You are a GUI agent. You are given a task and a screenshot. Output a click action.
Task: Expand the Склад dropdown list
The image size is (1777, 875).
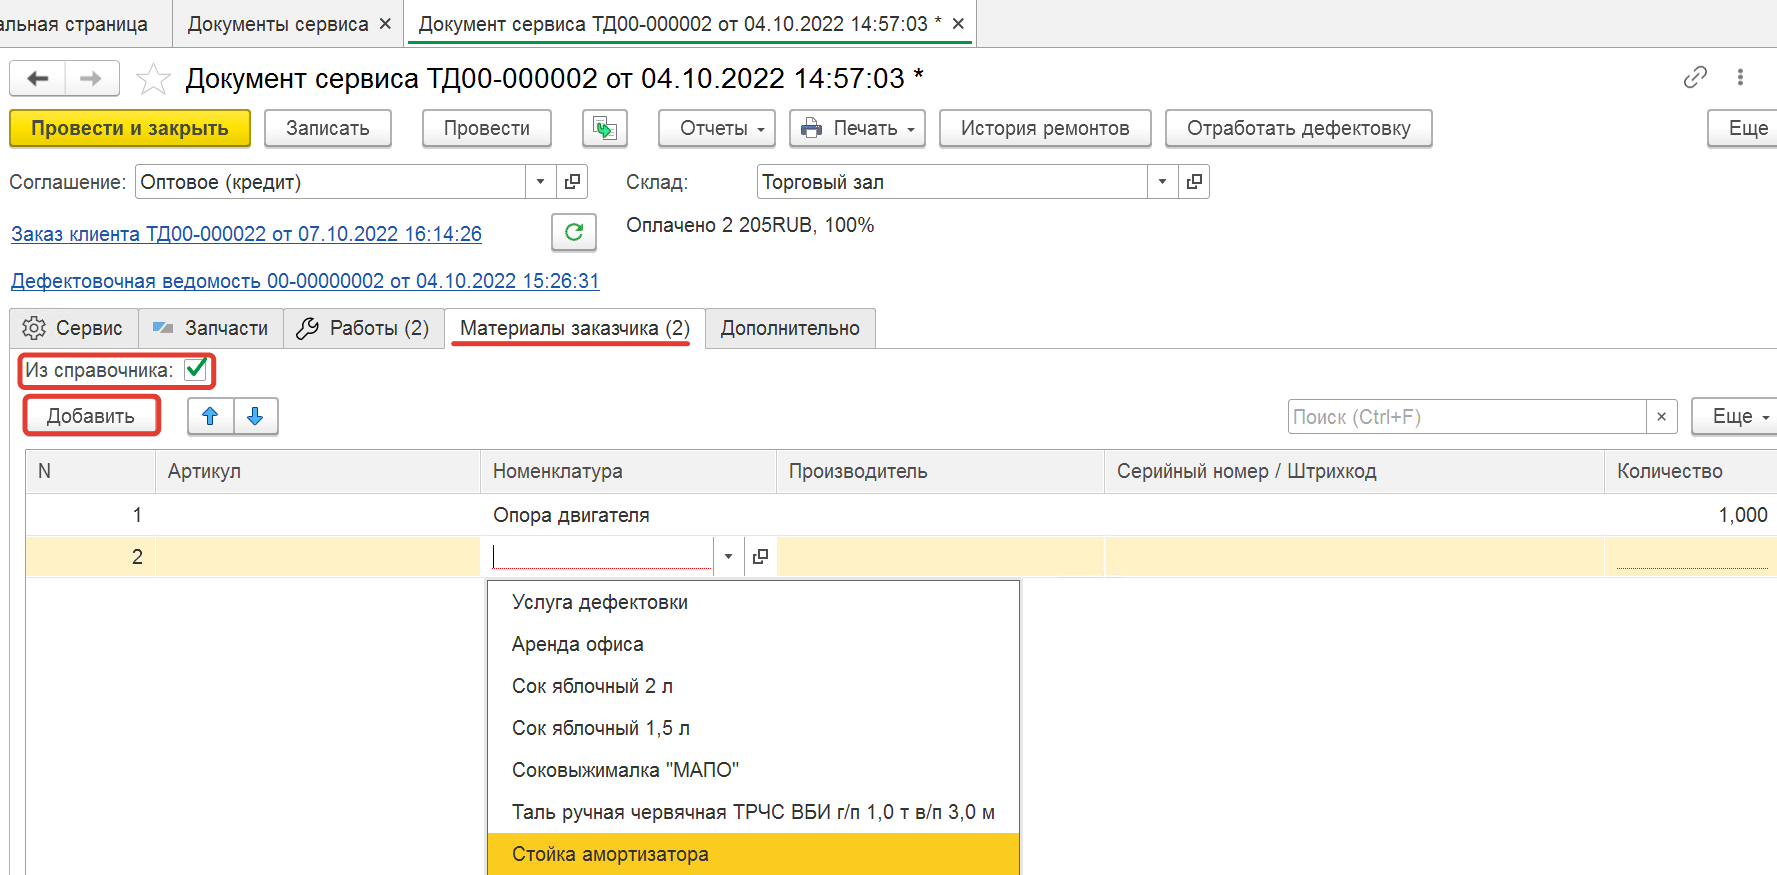pos(1162,182)
